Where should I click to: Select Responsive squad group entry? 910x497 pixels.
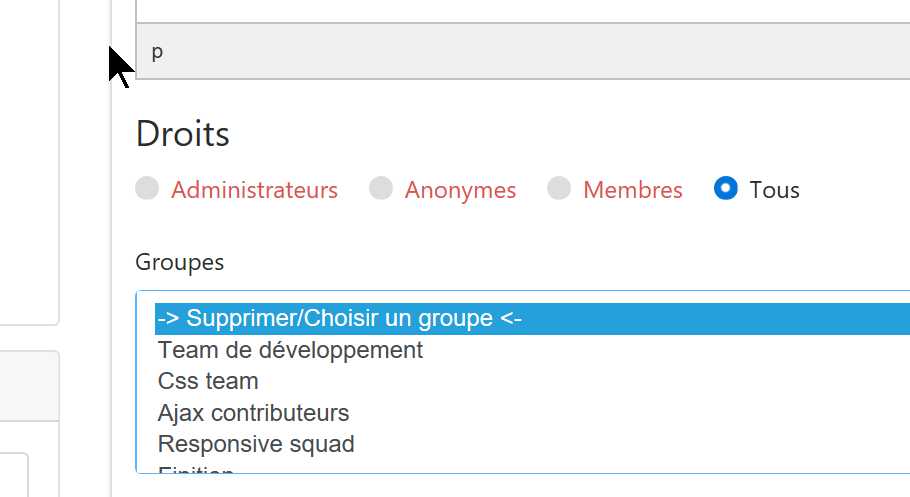256,443
